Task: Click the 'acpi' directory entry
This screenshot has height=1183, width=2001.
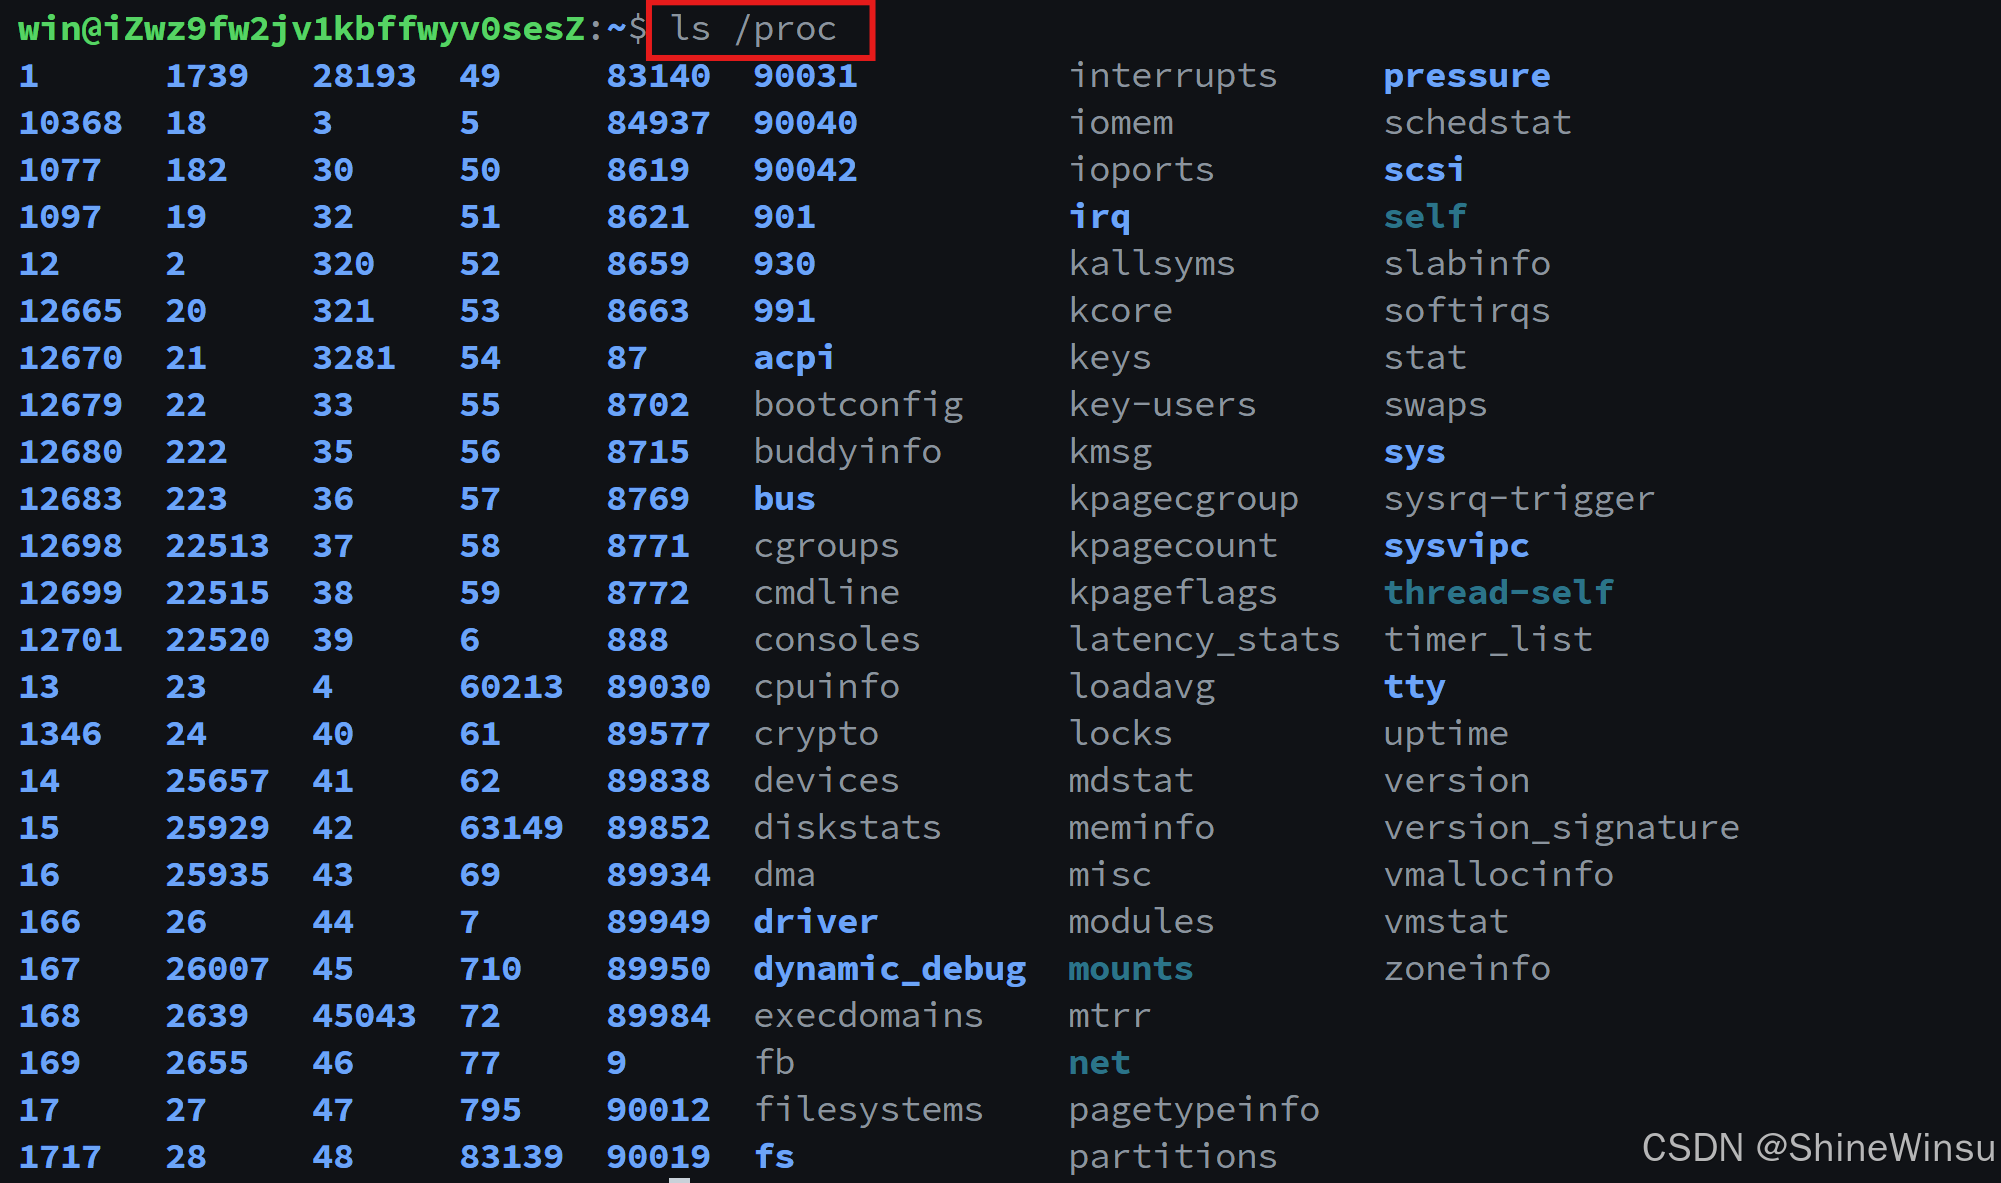Action: 793,358
